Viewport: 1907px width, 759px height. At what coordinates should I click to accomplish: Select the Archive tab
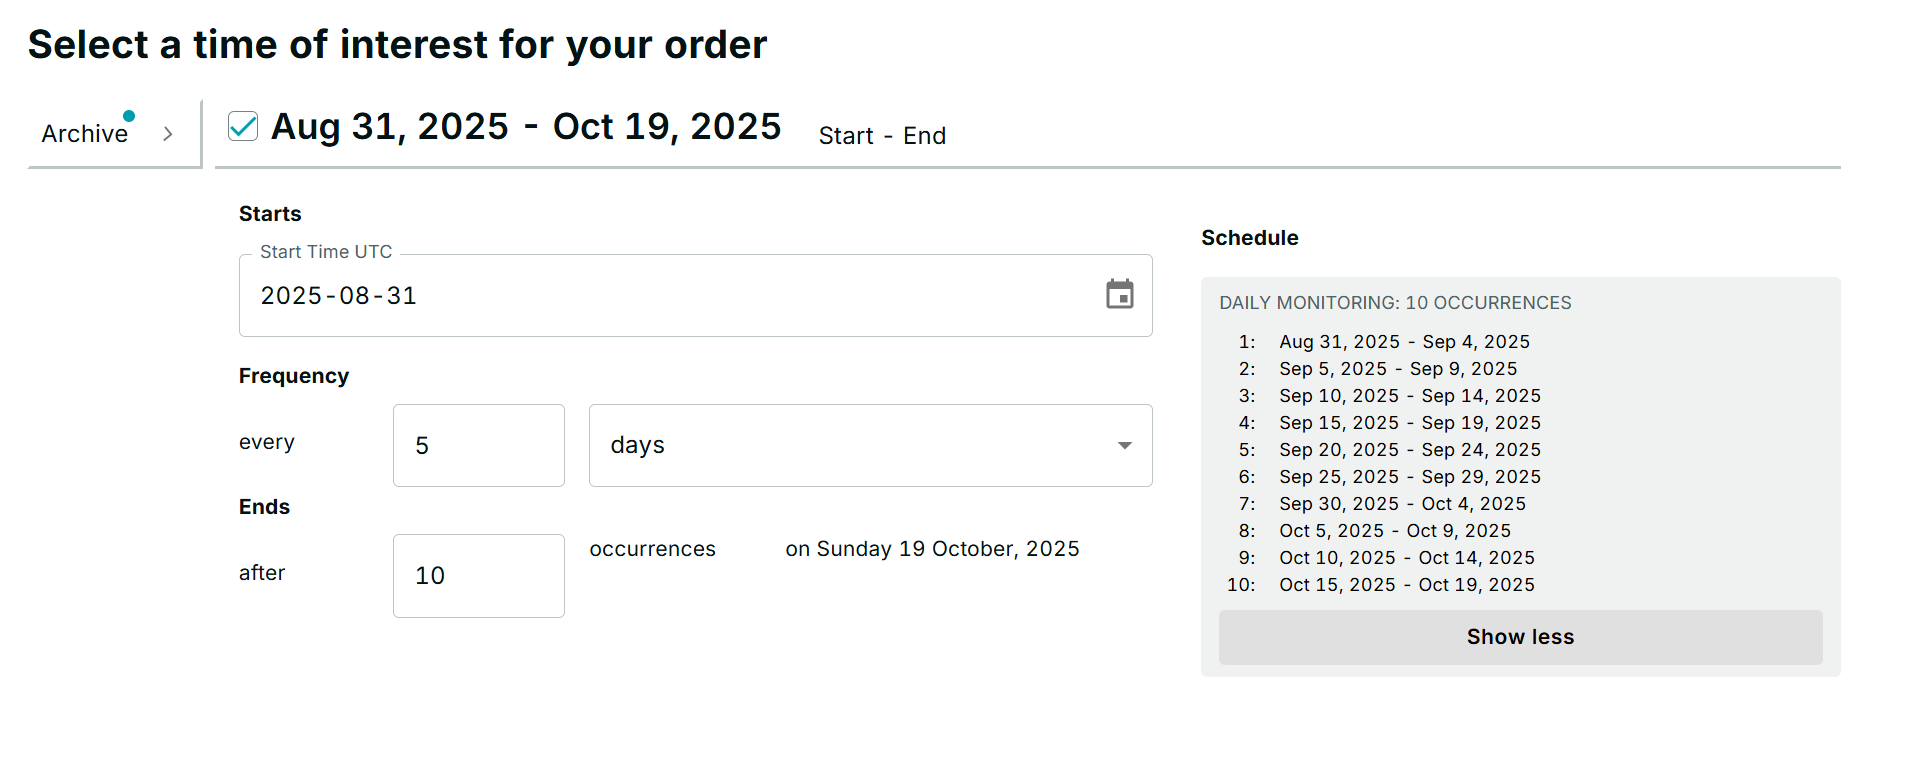coord(85,134)
